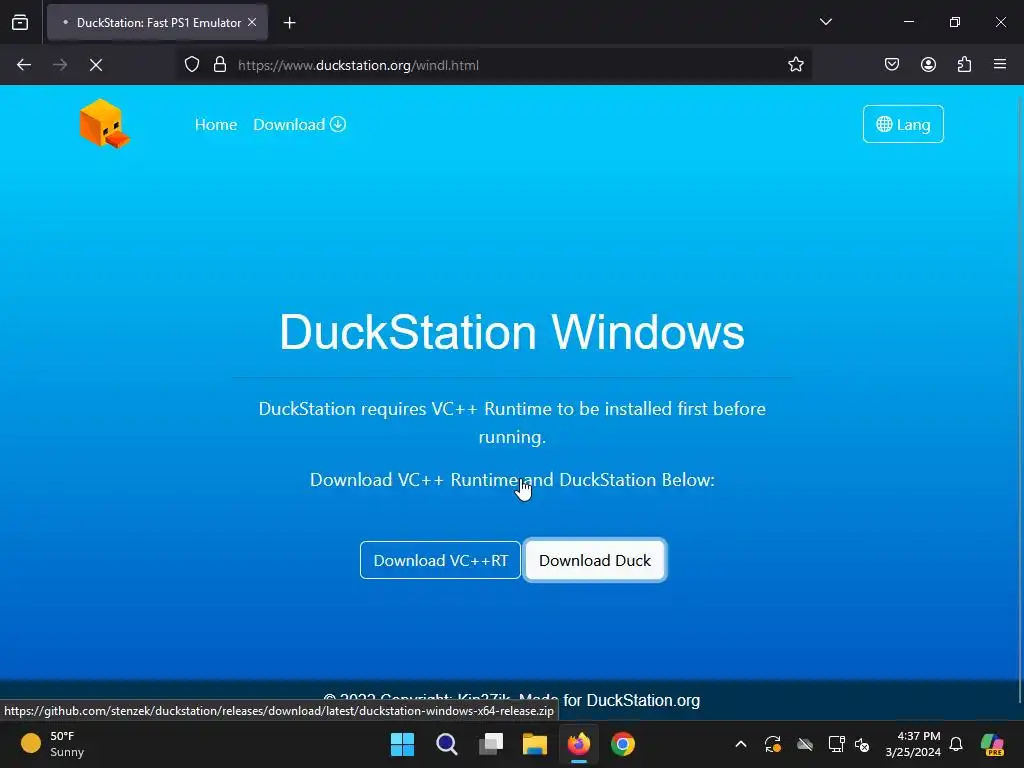Click the Download Duck button
Image resolution: width=1024 pixels, height=768 pixels.
pyautogui.click(x=595, y=560)
